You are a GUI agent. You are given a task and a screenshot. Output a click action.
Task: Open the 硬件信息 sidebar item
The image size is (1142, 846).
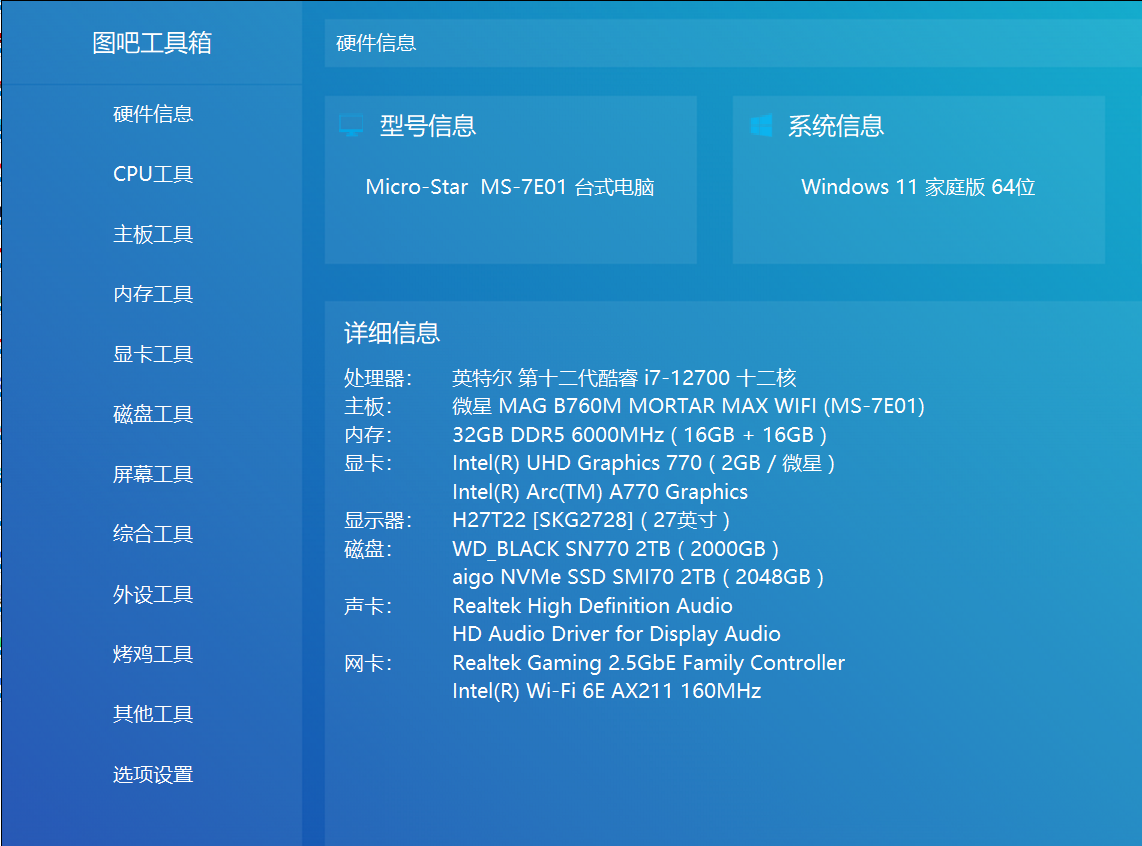pyautogui.click(x=153, y=114)
